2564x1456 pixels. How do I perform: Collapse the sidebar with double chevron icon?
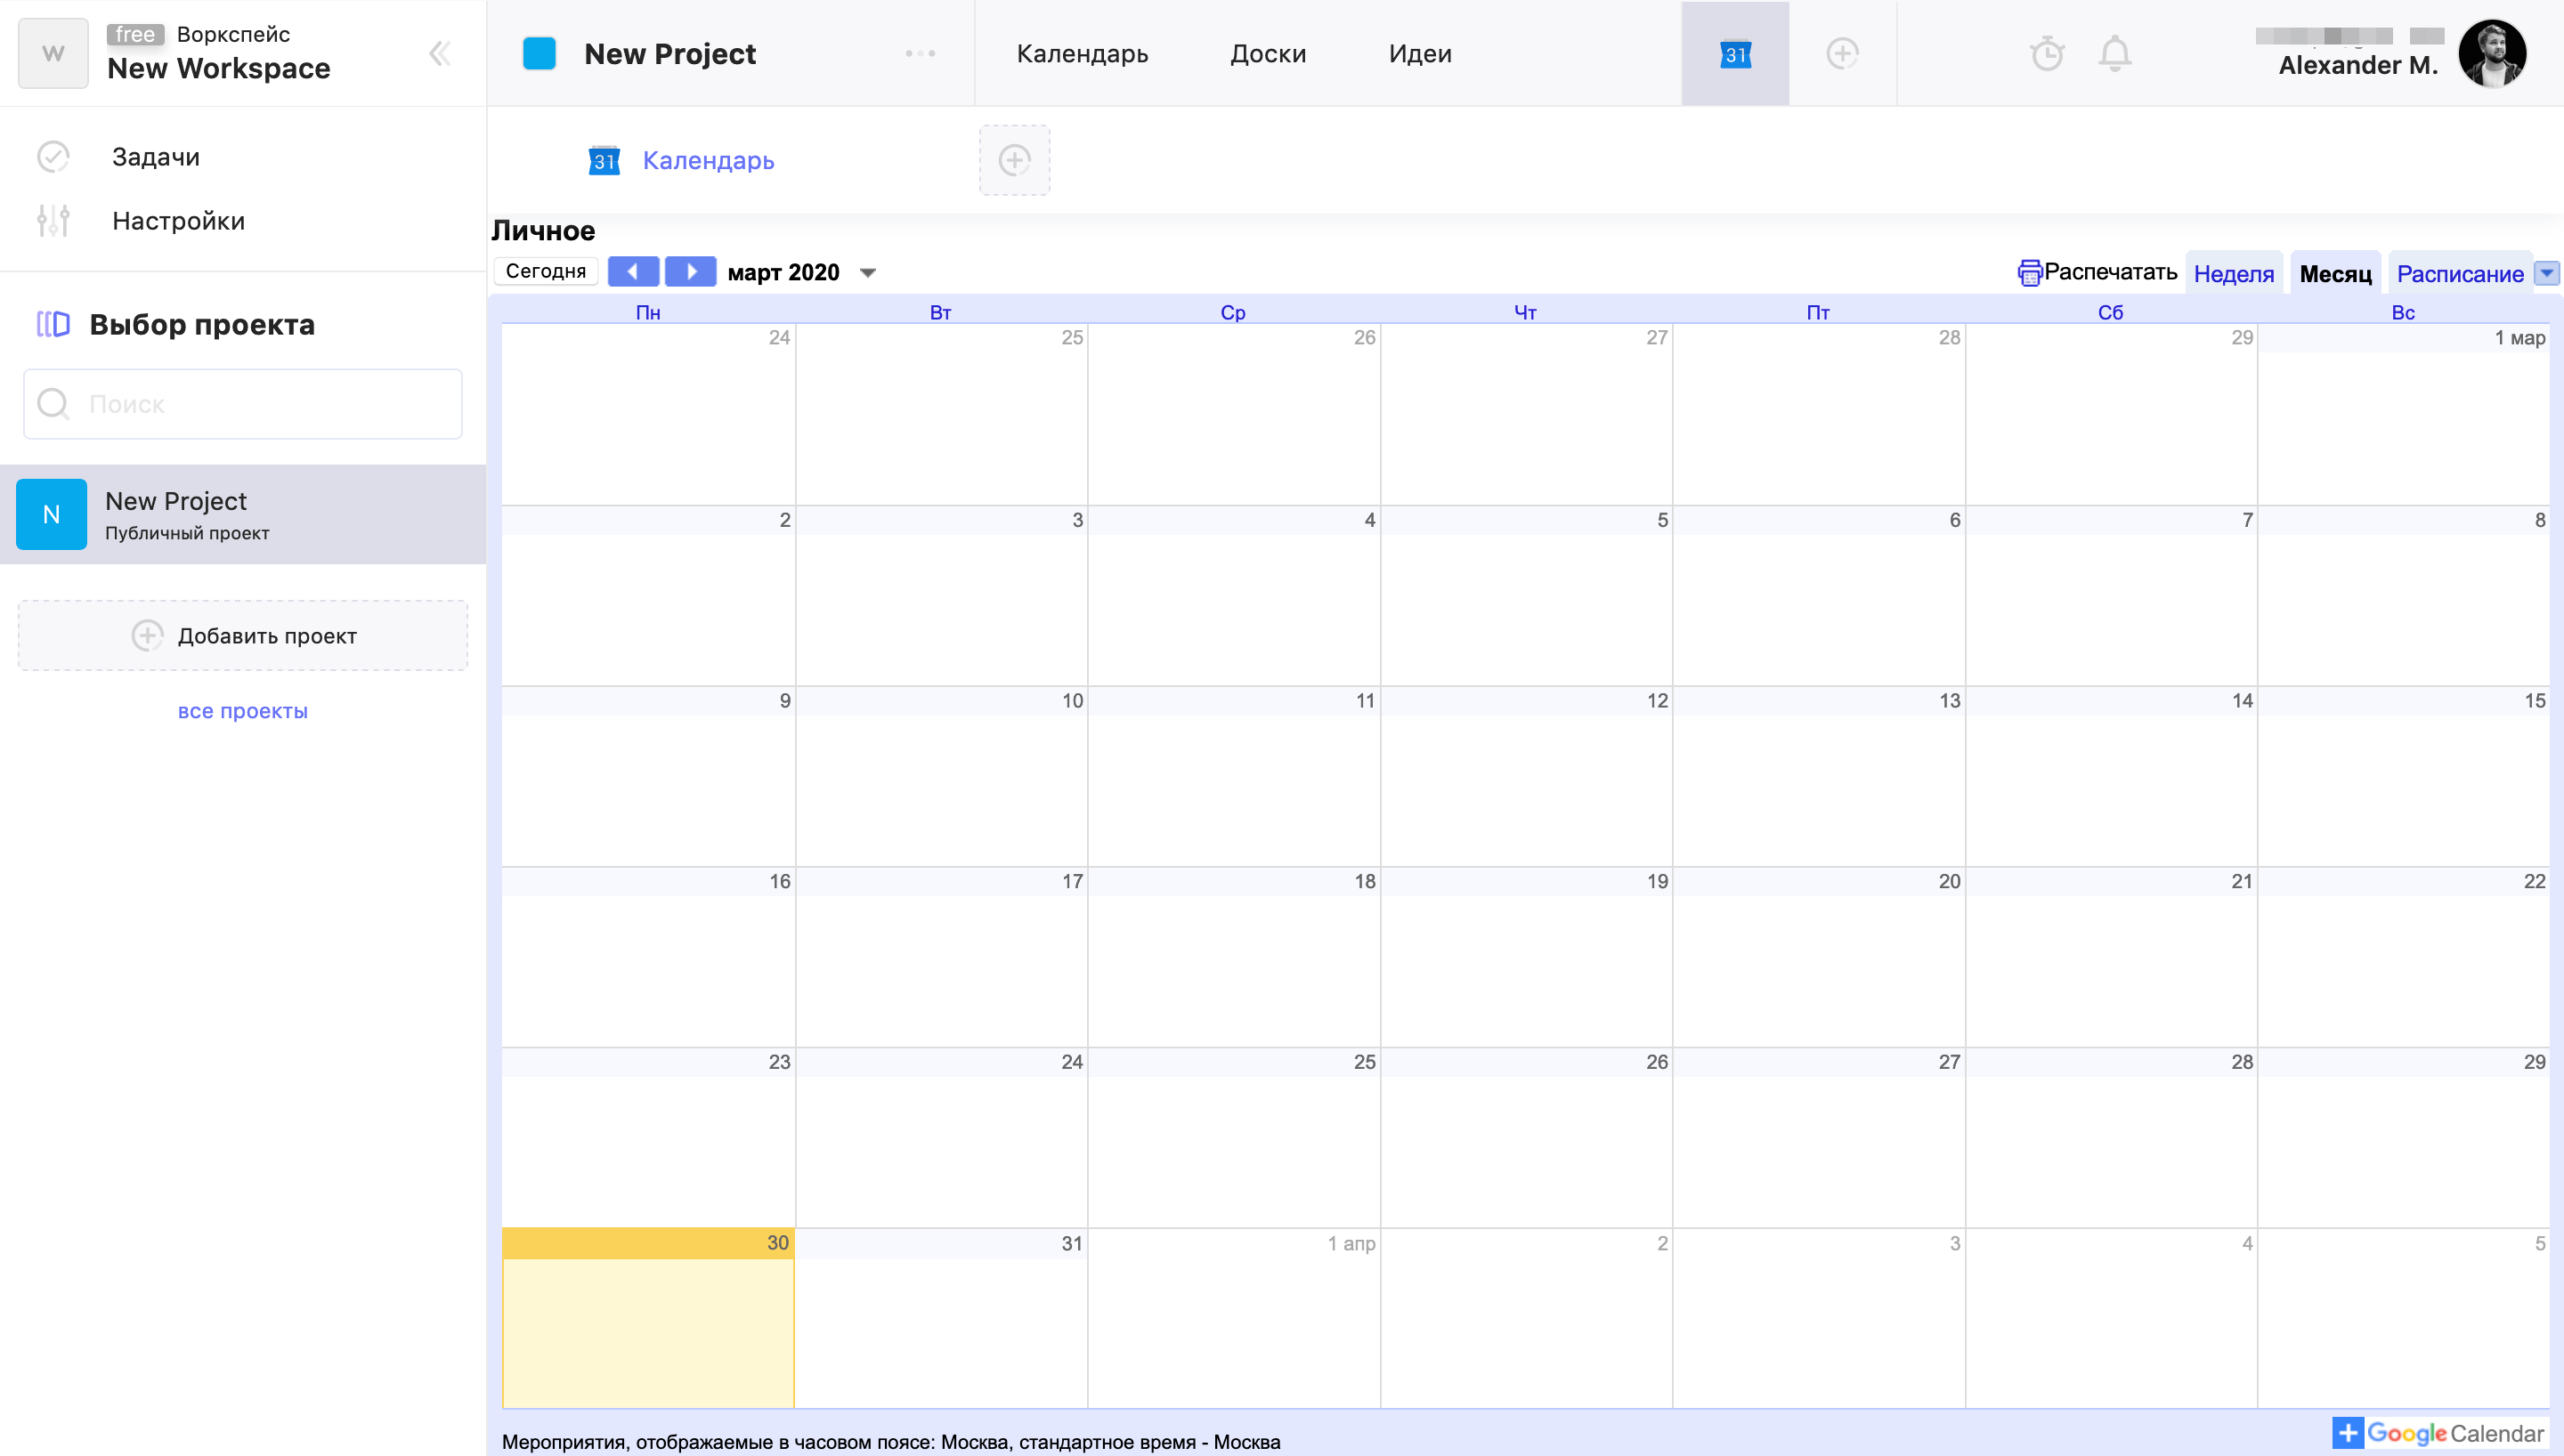(x=439, y=53)
